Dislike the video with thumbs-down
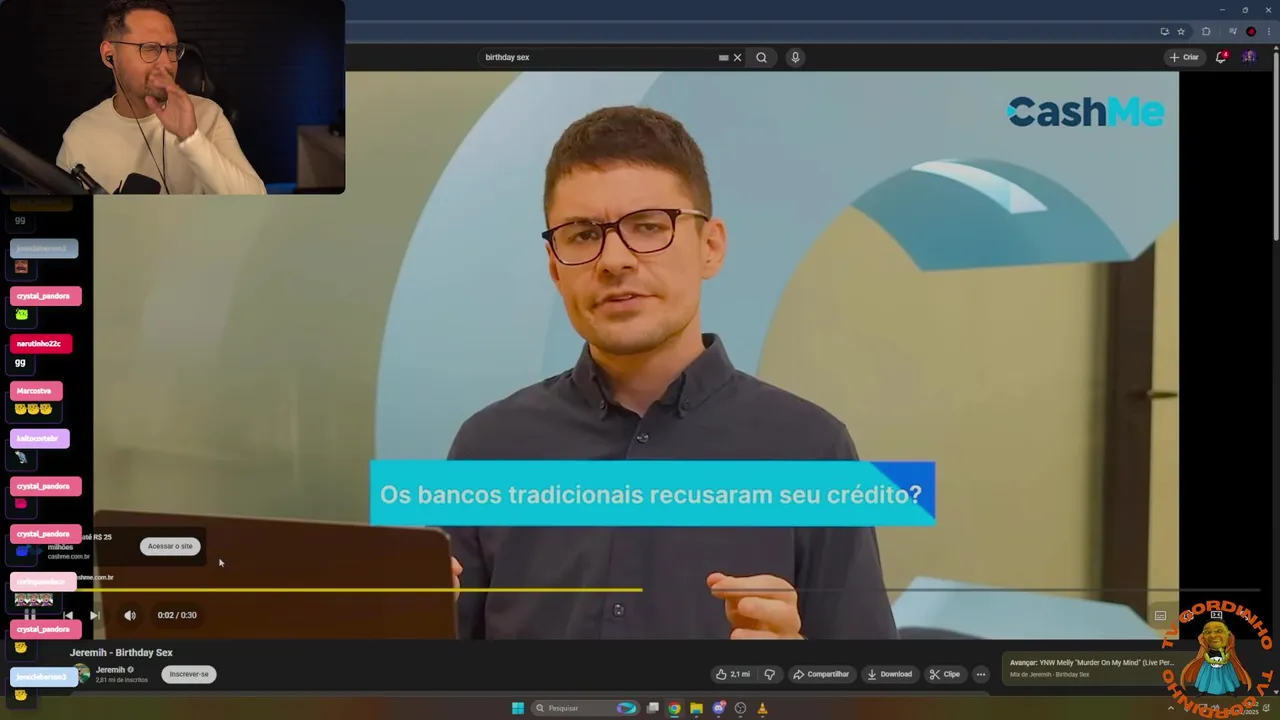The height and width of the screenshot is (720, 1280). tap(769, 674)
